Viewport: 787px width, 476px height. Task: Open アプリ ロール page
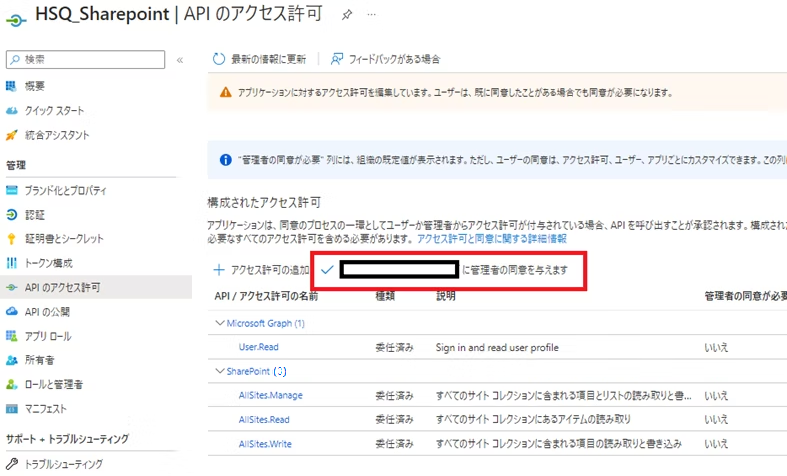click(48, 336)
